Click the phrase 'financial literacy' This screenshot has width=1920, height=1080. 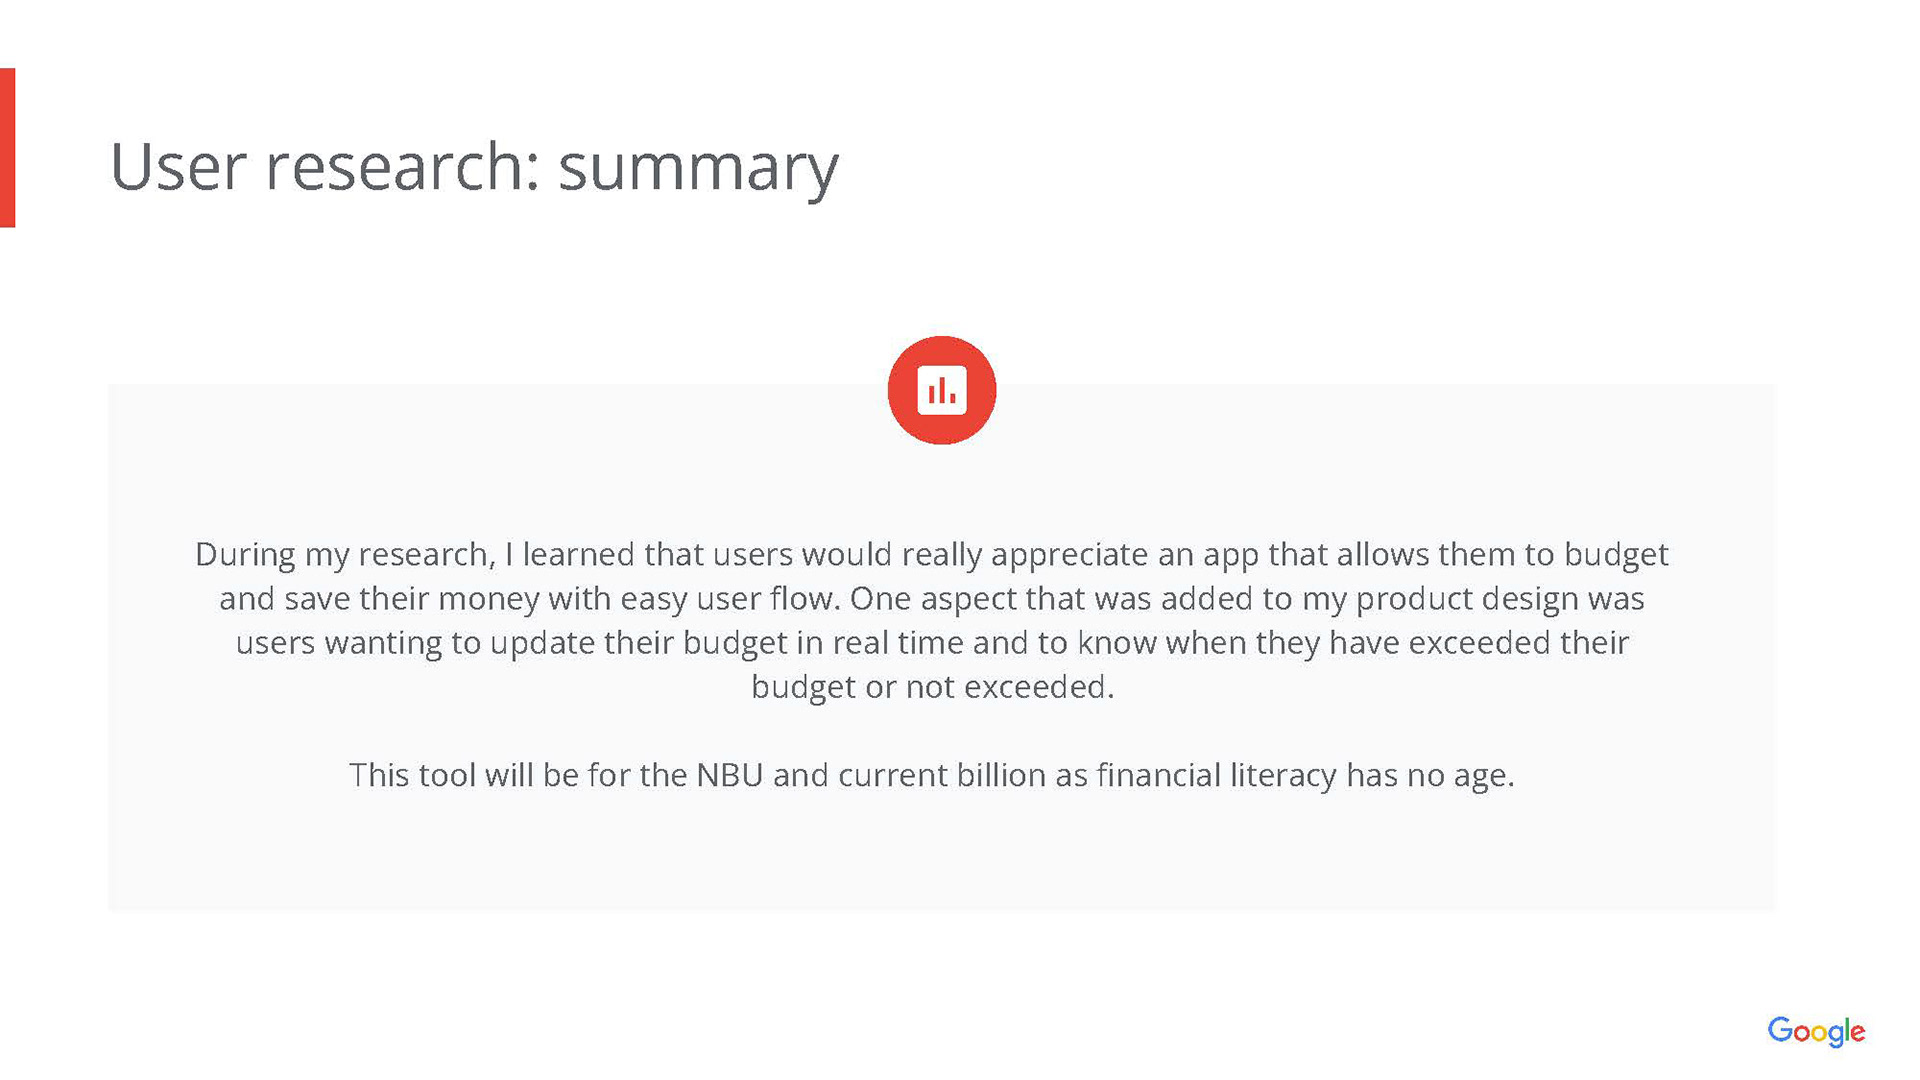(1216, 776)
